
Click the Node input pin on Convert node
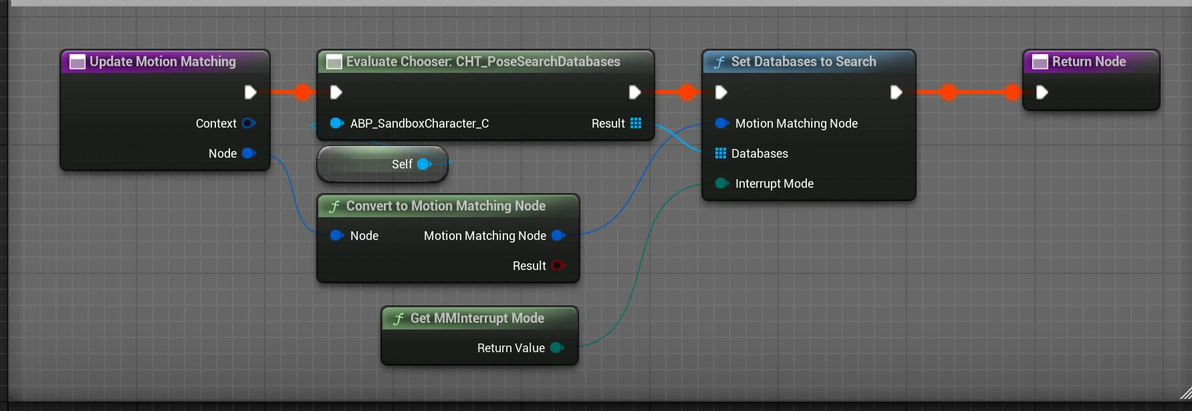(x=337, y=236)
